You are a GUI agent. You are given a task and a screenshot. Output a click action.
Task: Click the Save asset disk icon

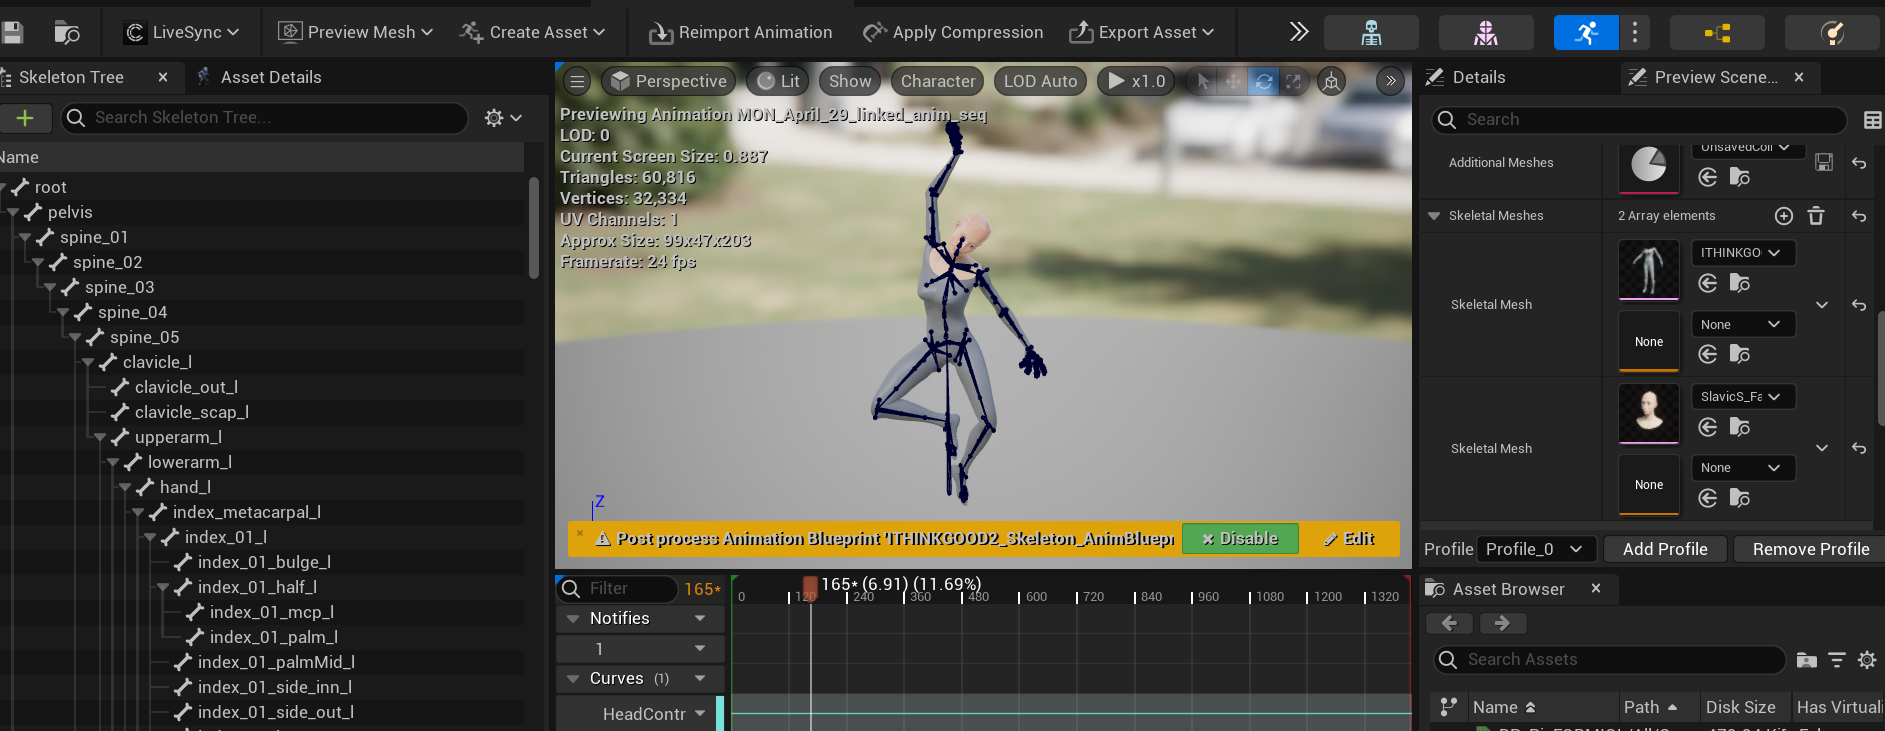pyautogui.click(x=11, y=32)
